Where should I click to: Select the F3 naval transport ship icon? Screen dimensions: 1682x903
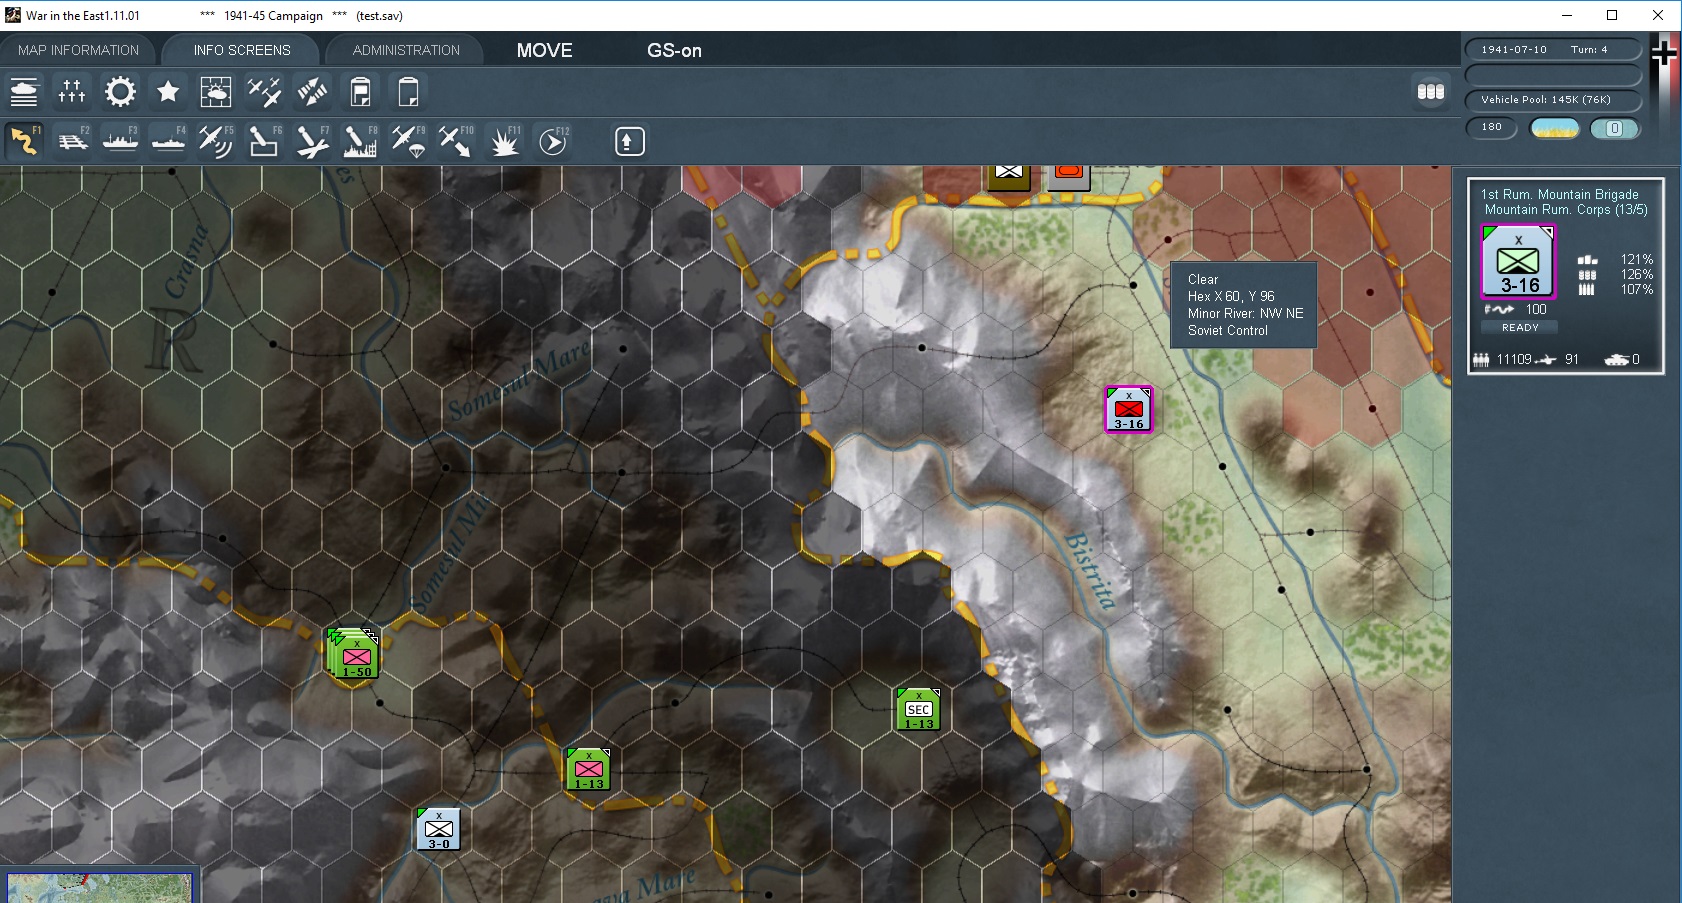coord(120,141)
